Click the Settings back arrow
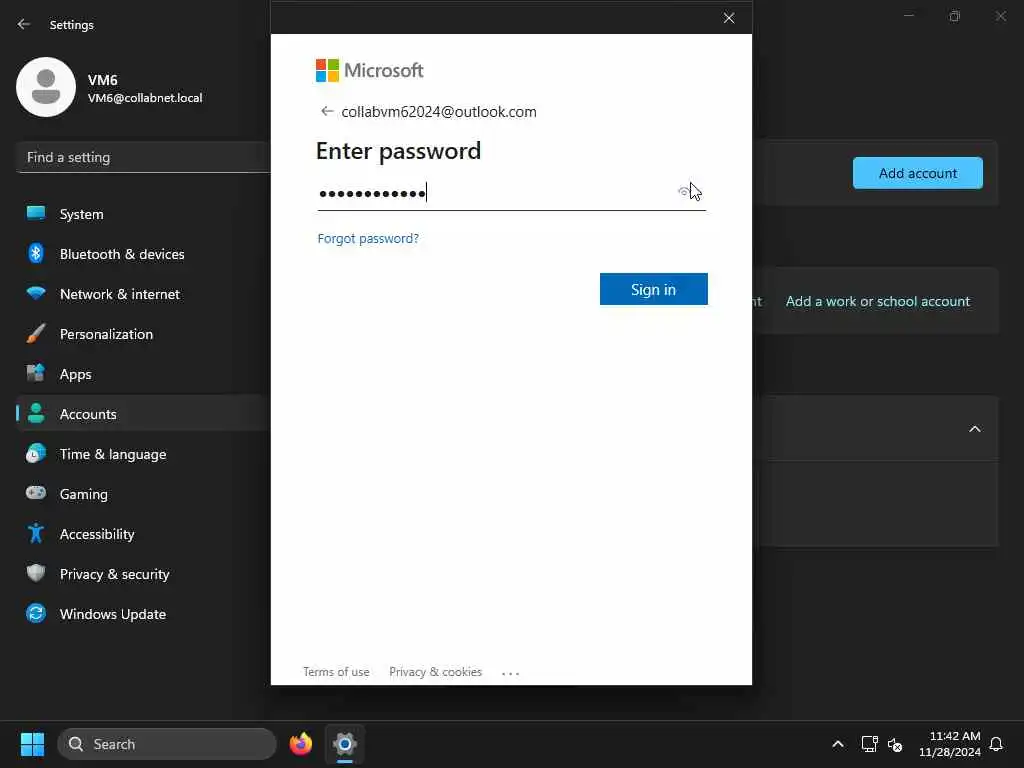This screenshot has height=768, width=1024. [x=24, y=24]
